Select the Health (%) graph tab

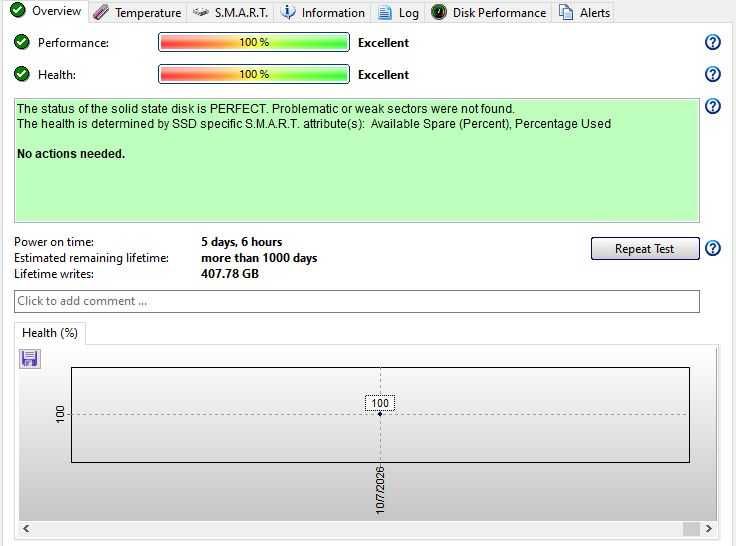coord(50,333)
